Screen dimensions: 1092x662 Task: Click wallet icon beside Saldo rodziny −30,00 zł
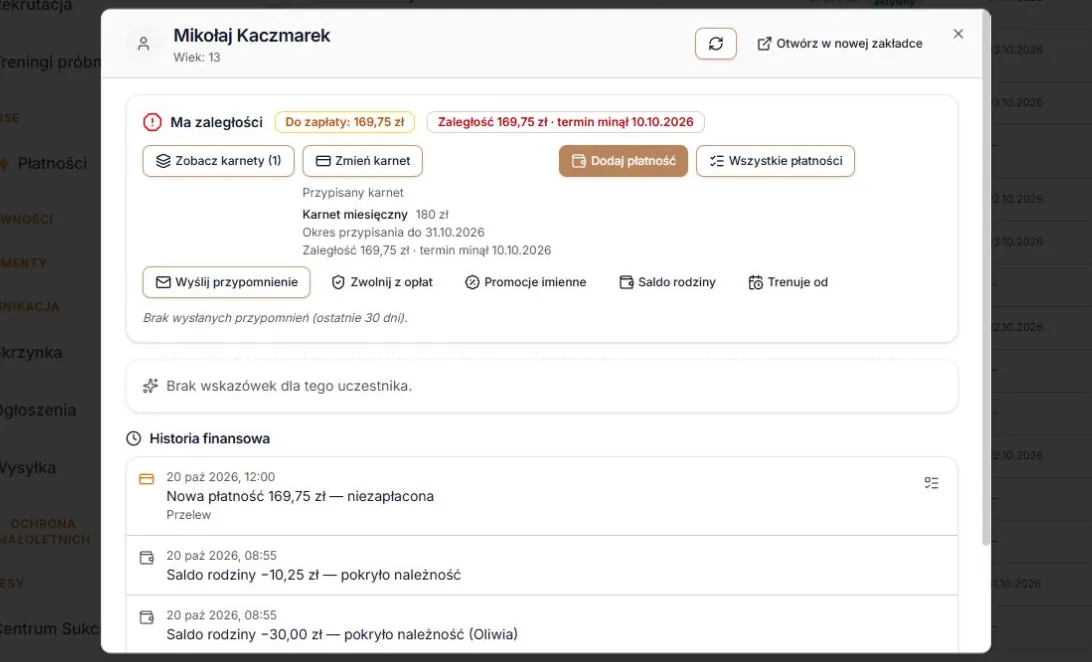pyautogui.click(x=146, y=617)
